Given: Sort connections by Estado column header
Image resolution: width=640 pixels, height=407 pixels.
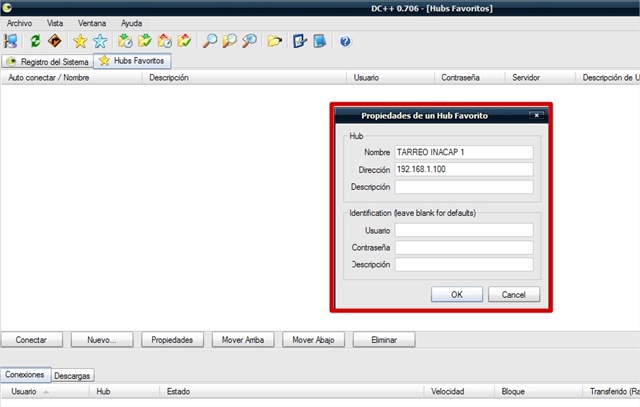Looking at the screenshot, I should pyautogui.click(x=291, y=391).
